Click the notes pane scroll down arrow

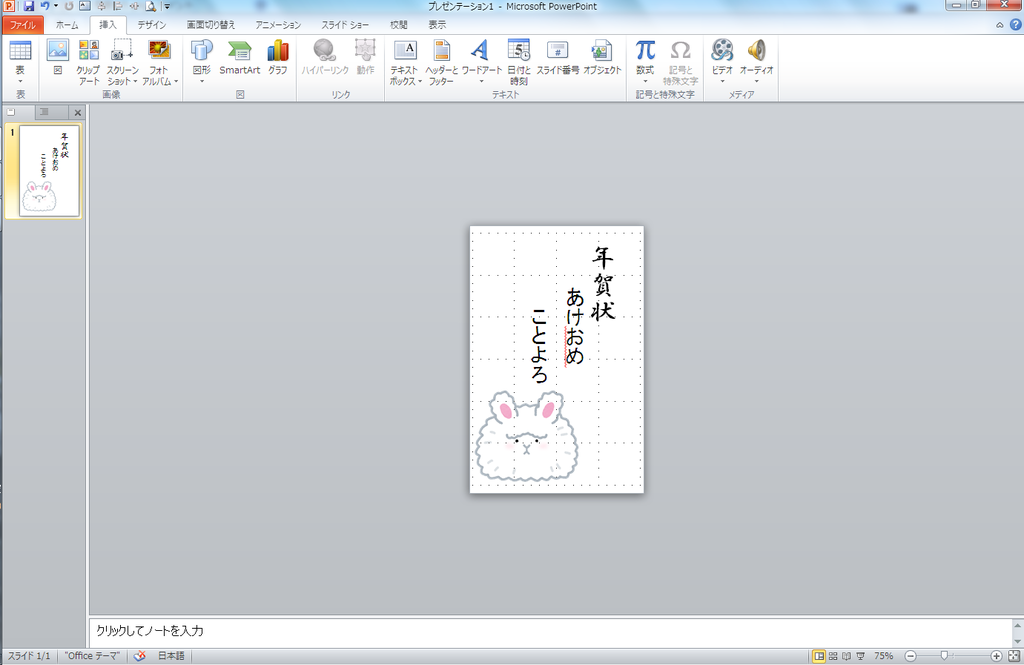point(1017,641)
